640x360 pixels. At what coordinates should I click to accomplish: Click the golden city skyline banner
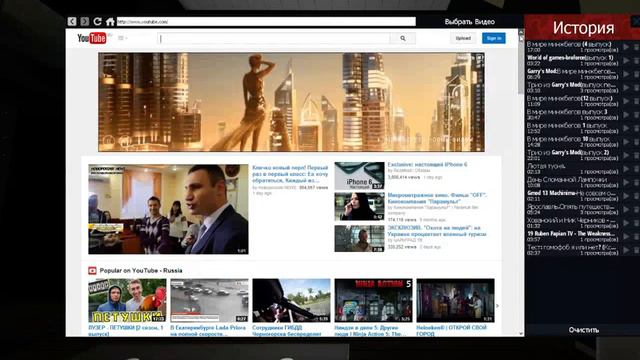click(x=291, y=102)
